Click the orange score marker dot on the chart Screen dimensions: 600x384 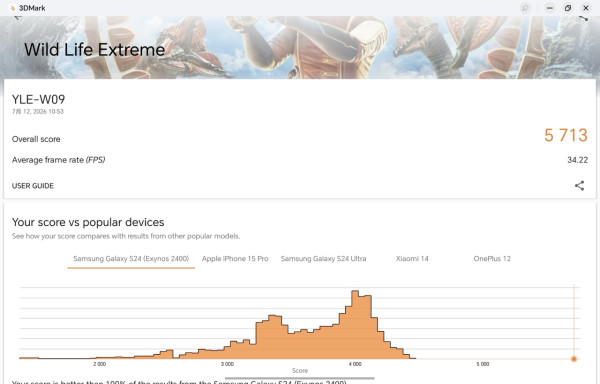(x=574, y=359)
